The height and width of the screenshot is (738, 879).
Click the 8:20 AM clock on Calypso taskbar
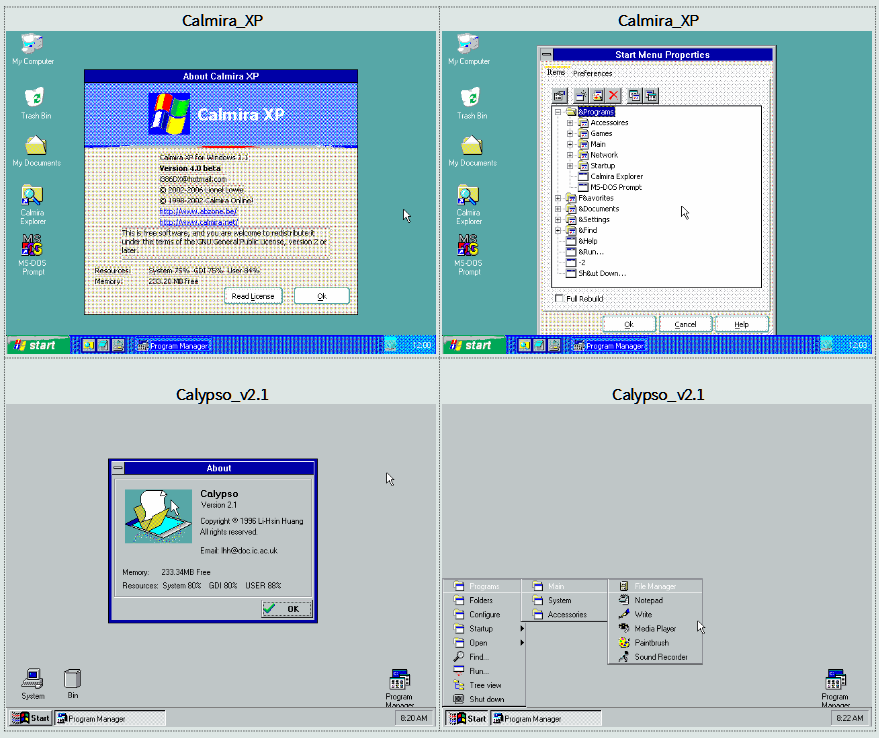point(414,718)
